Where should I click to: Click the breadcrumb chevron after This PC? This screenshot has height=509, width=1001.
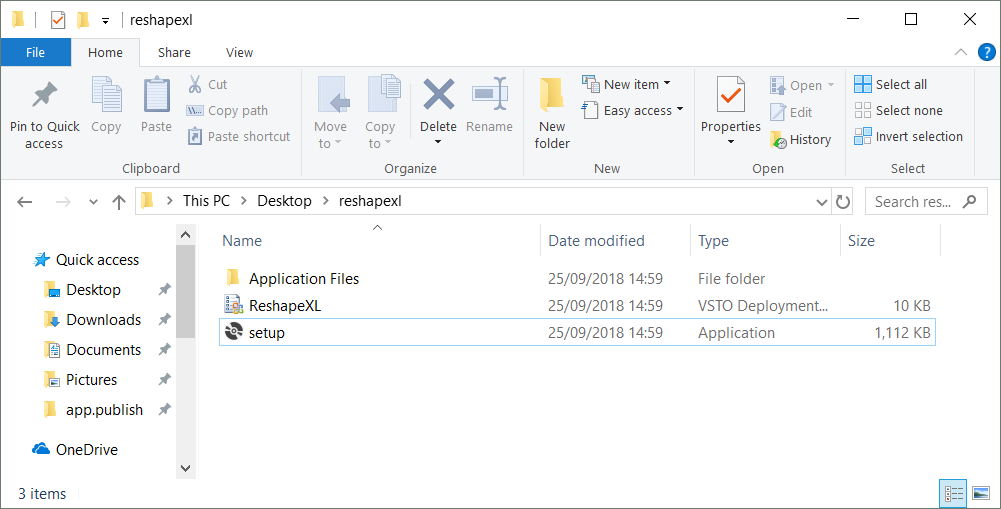(244, 201)
